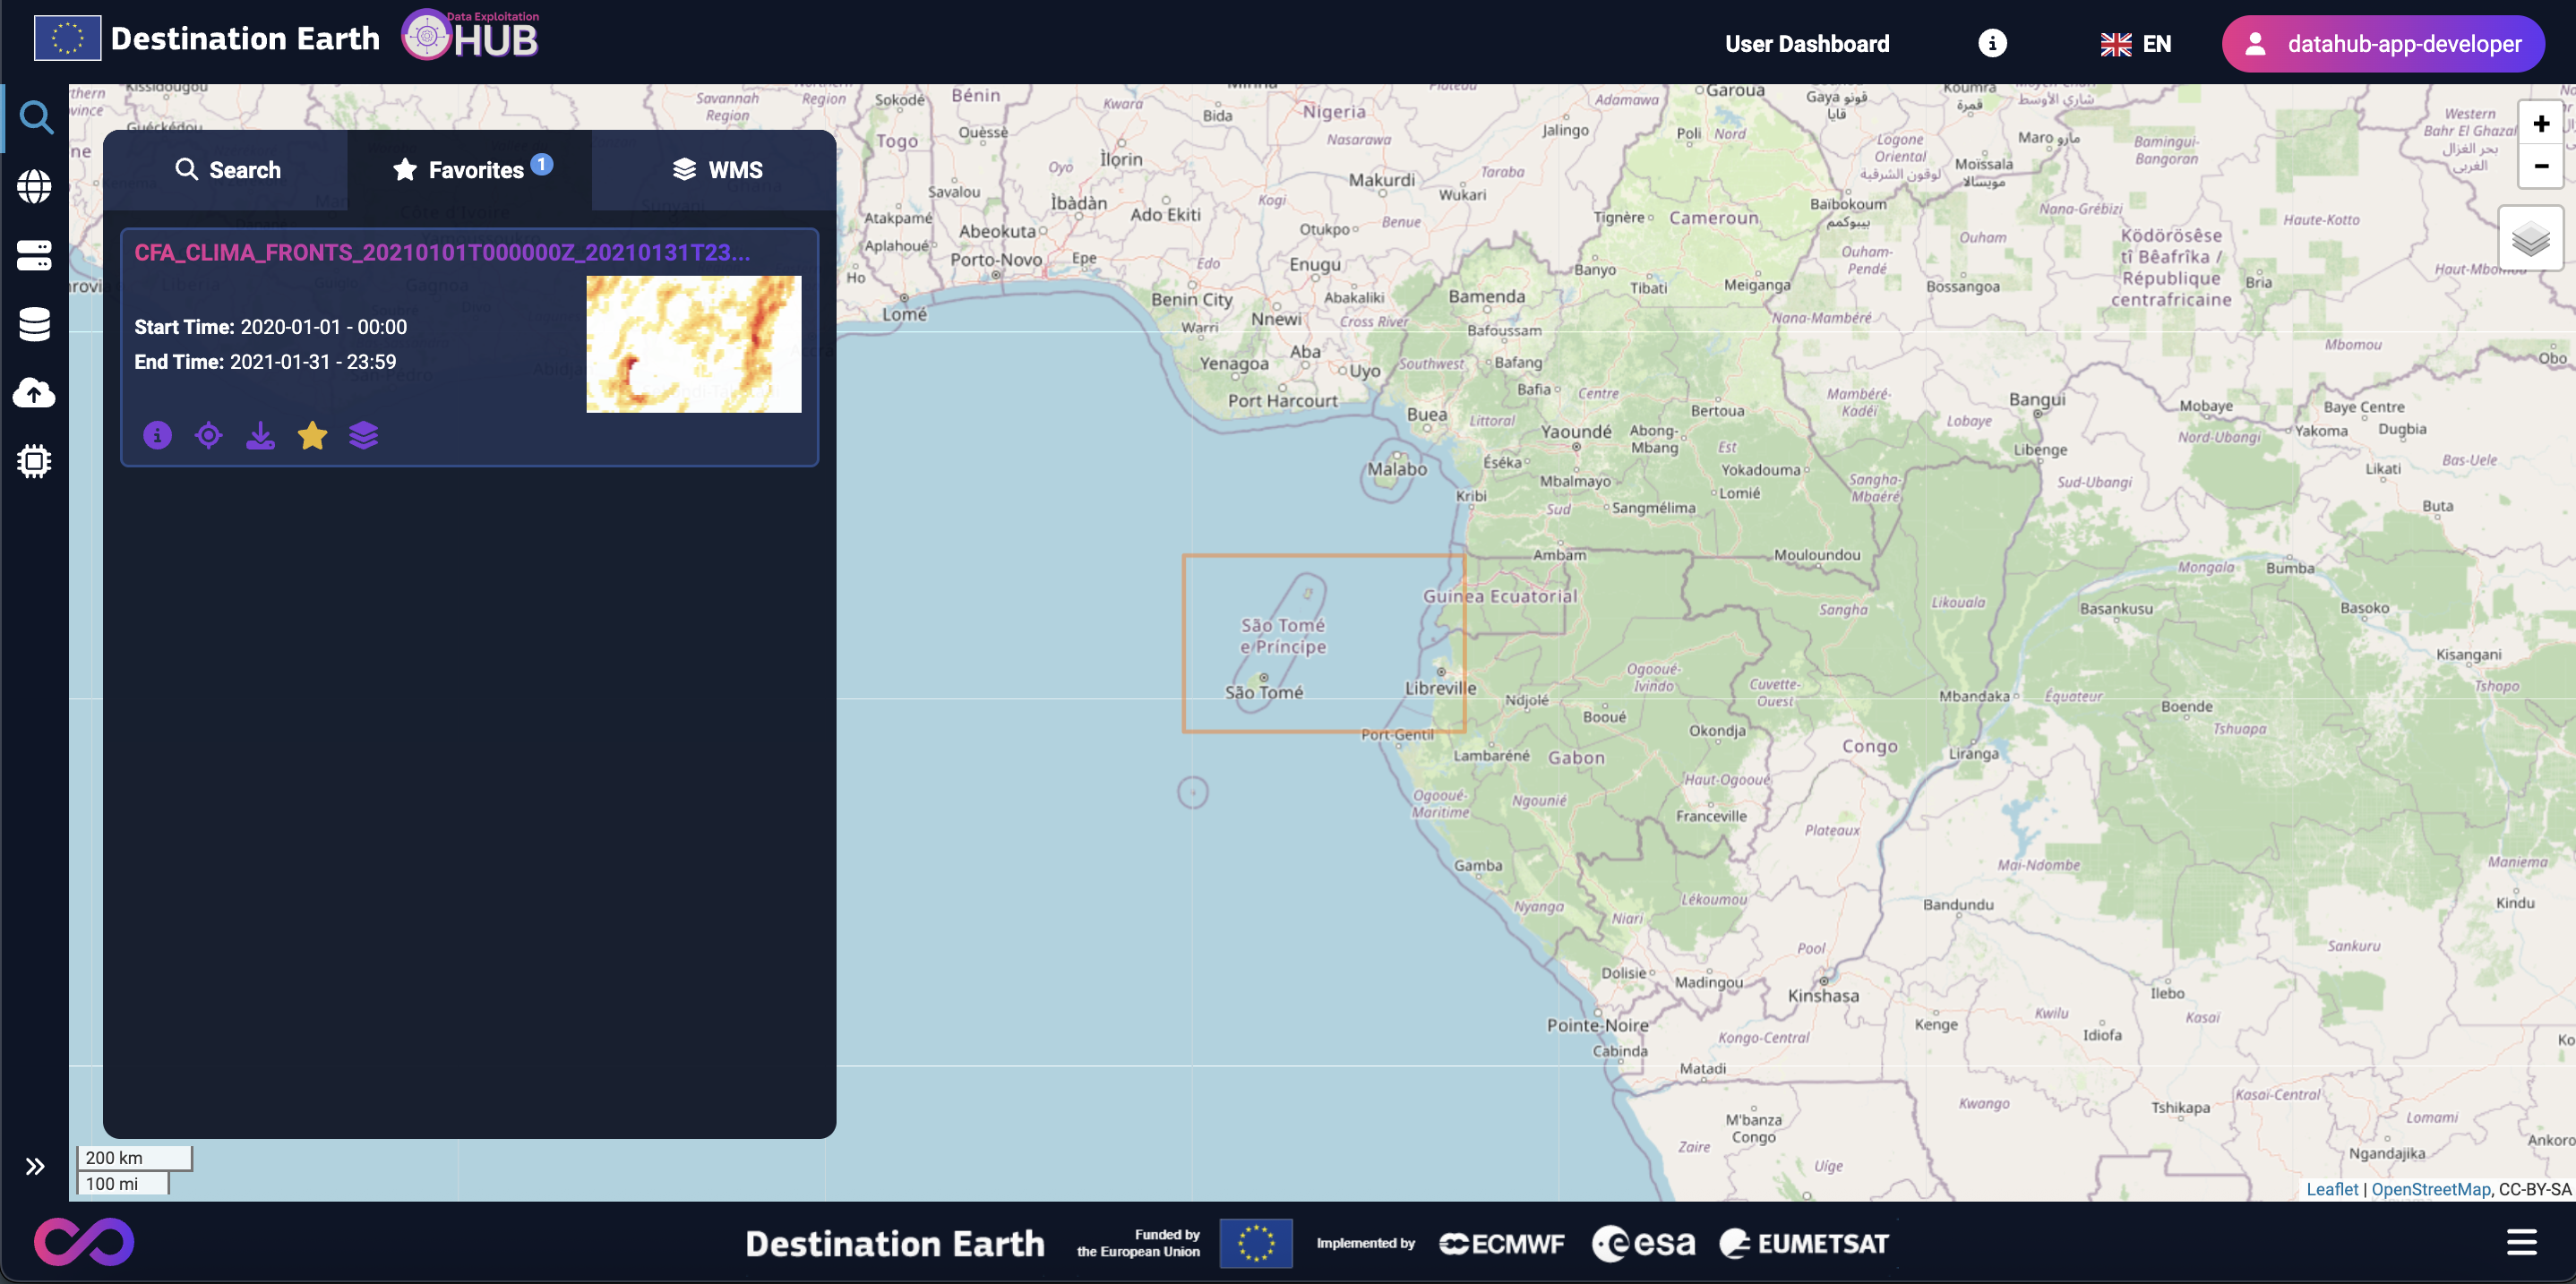Screen dimensions: 2576x1284
Task: Switch to the Search tab
Action: [x=226, y=170]
